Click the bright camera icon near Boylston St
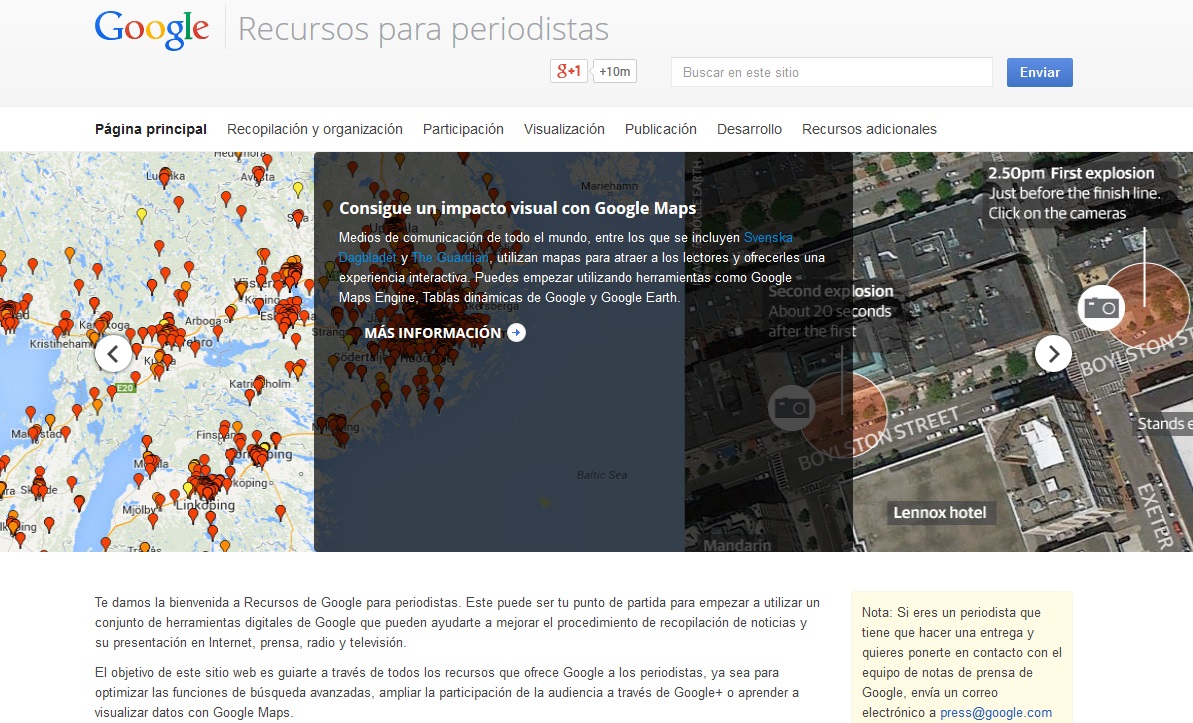 (1101, 307)
